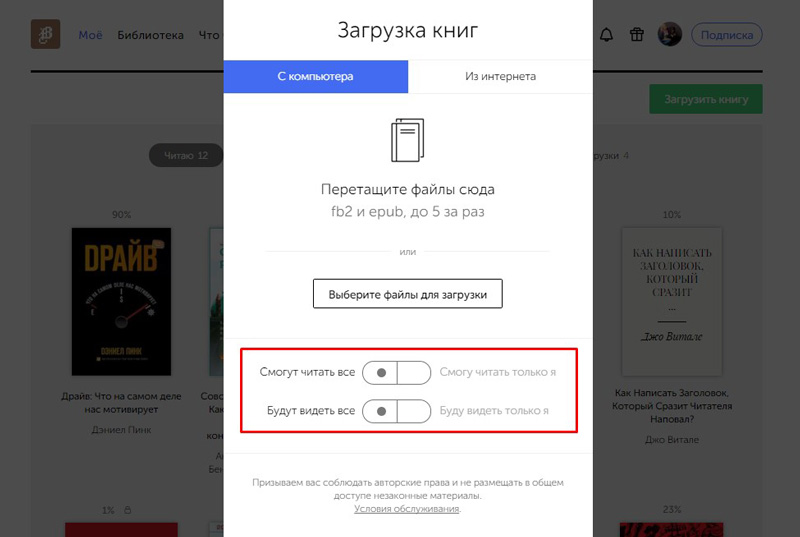Click the lock icon next to 1%
The image size is (800, 537).
coord(128,510)
